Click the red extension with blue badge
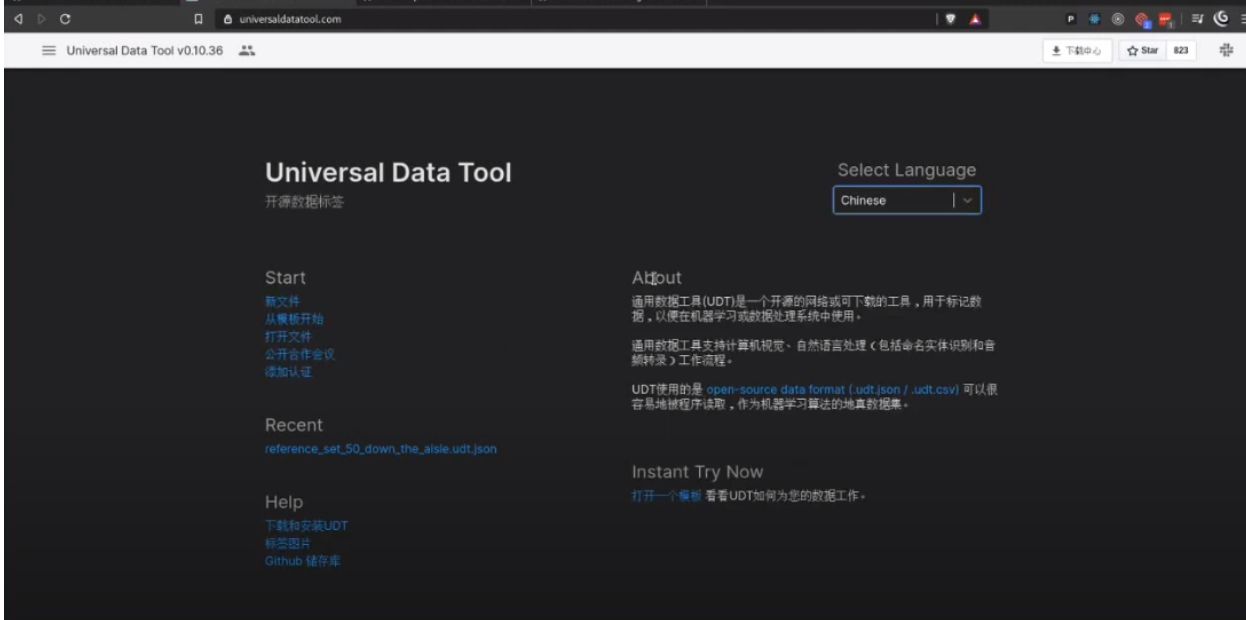 pyautogui.click(x=1143, y=18)
